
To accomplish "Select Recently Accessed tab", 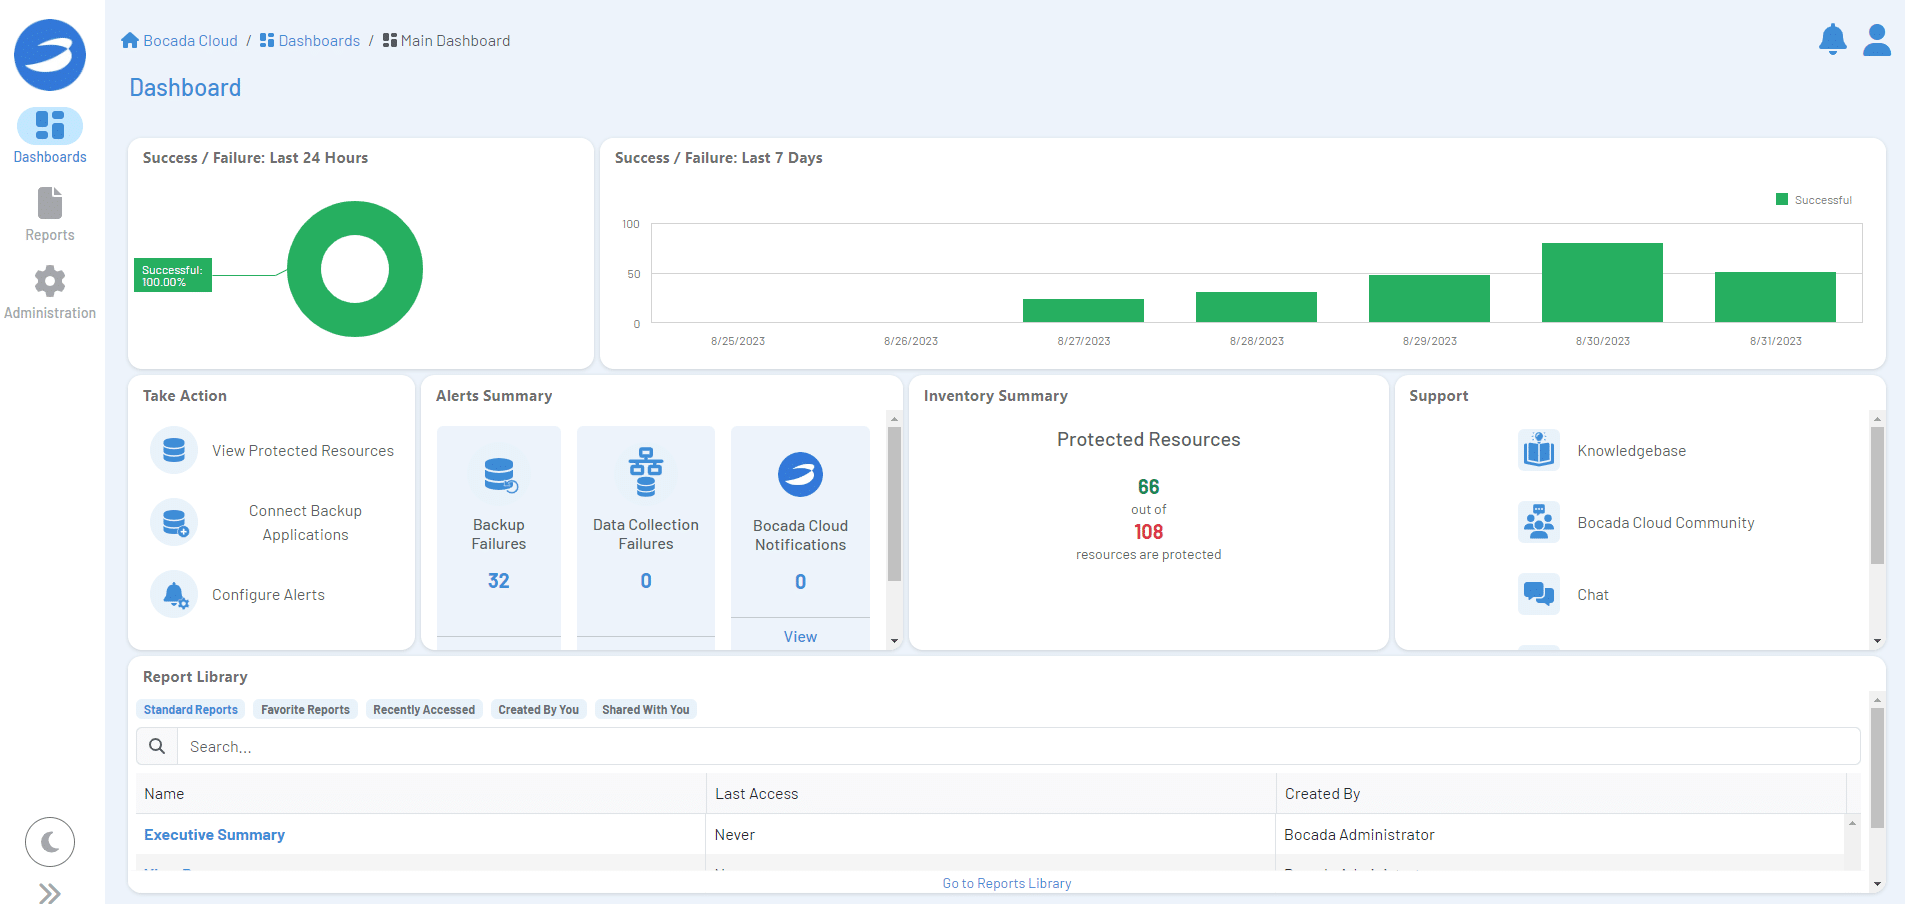I will coord(424,710).
